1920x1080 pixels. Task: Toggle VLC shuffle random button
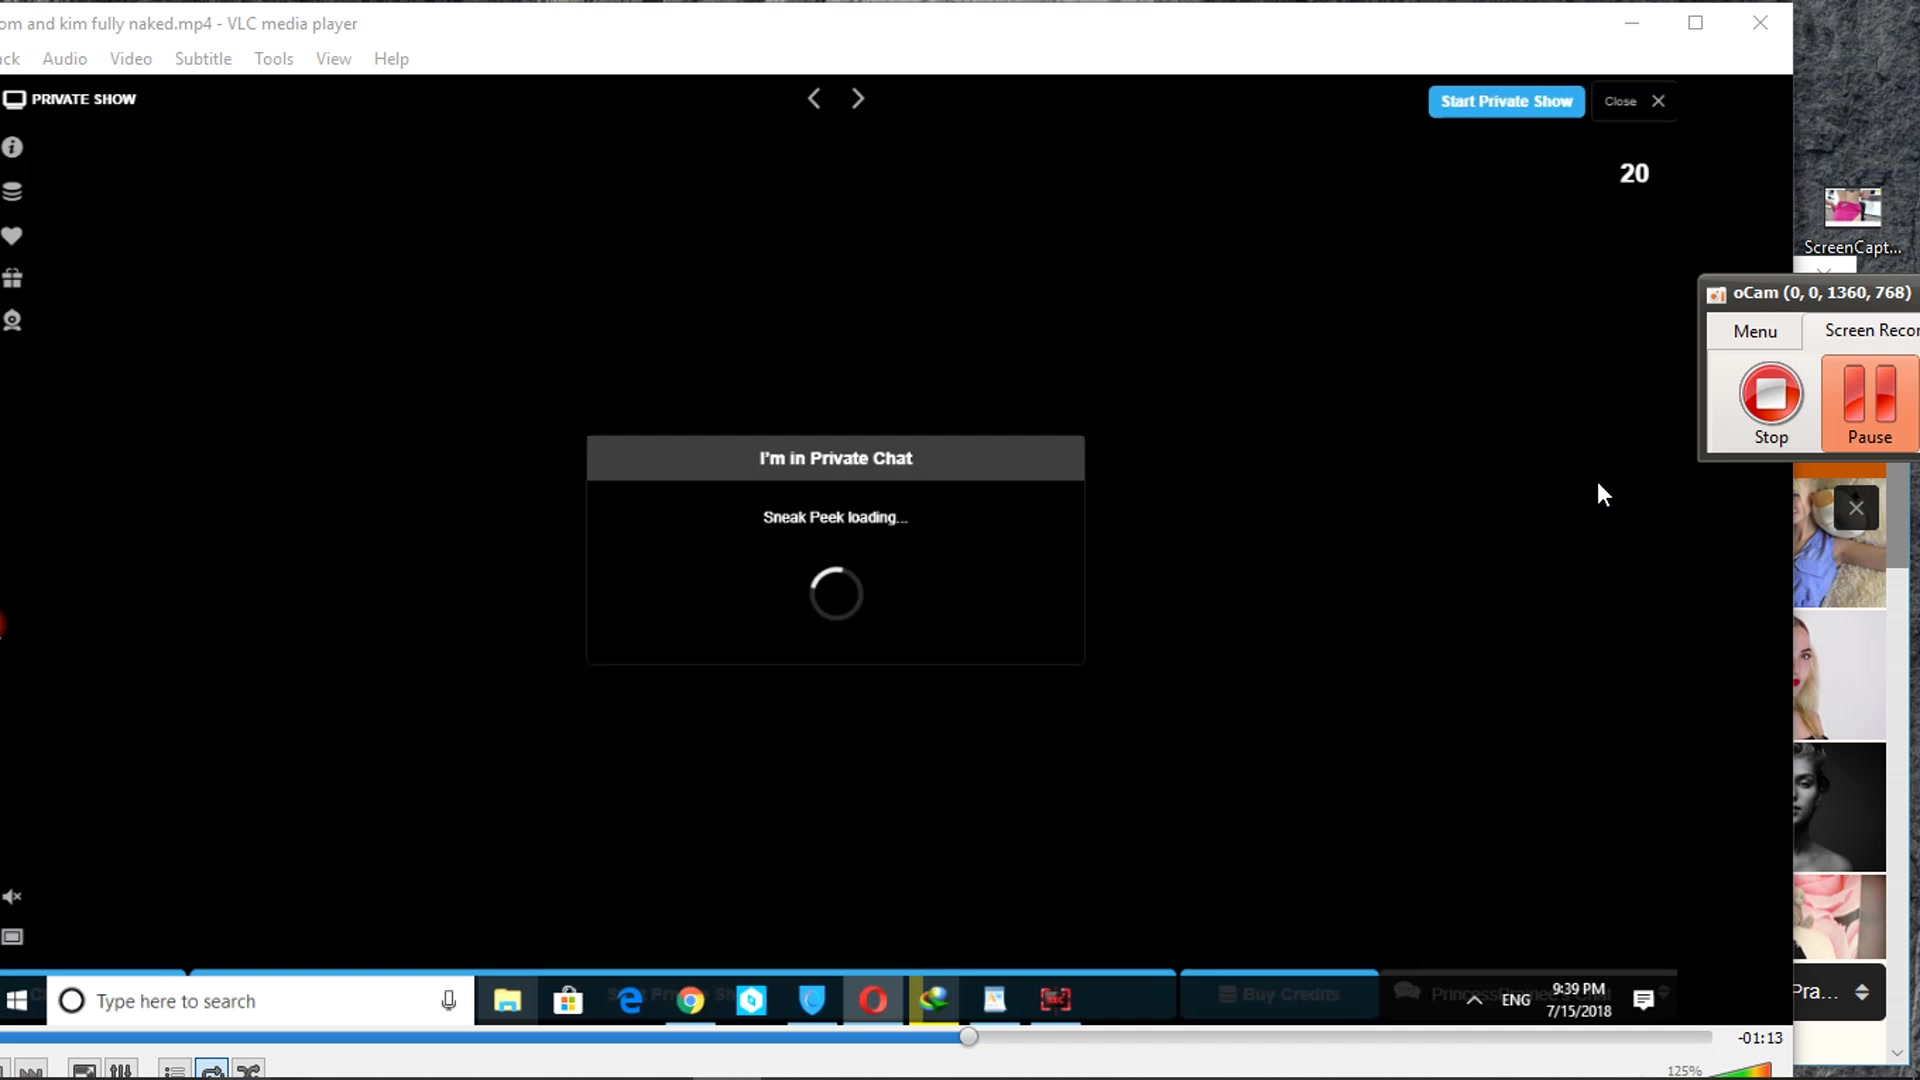pyautogui.click(x=249, y=1071)
